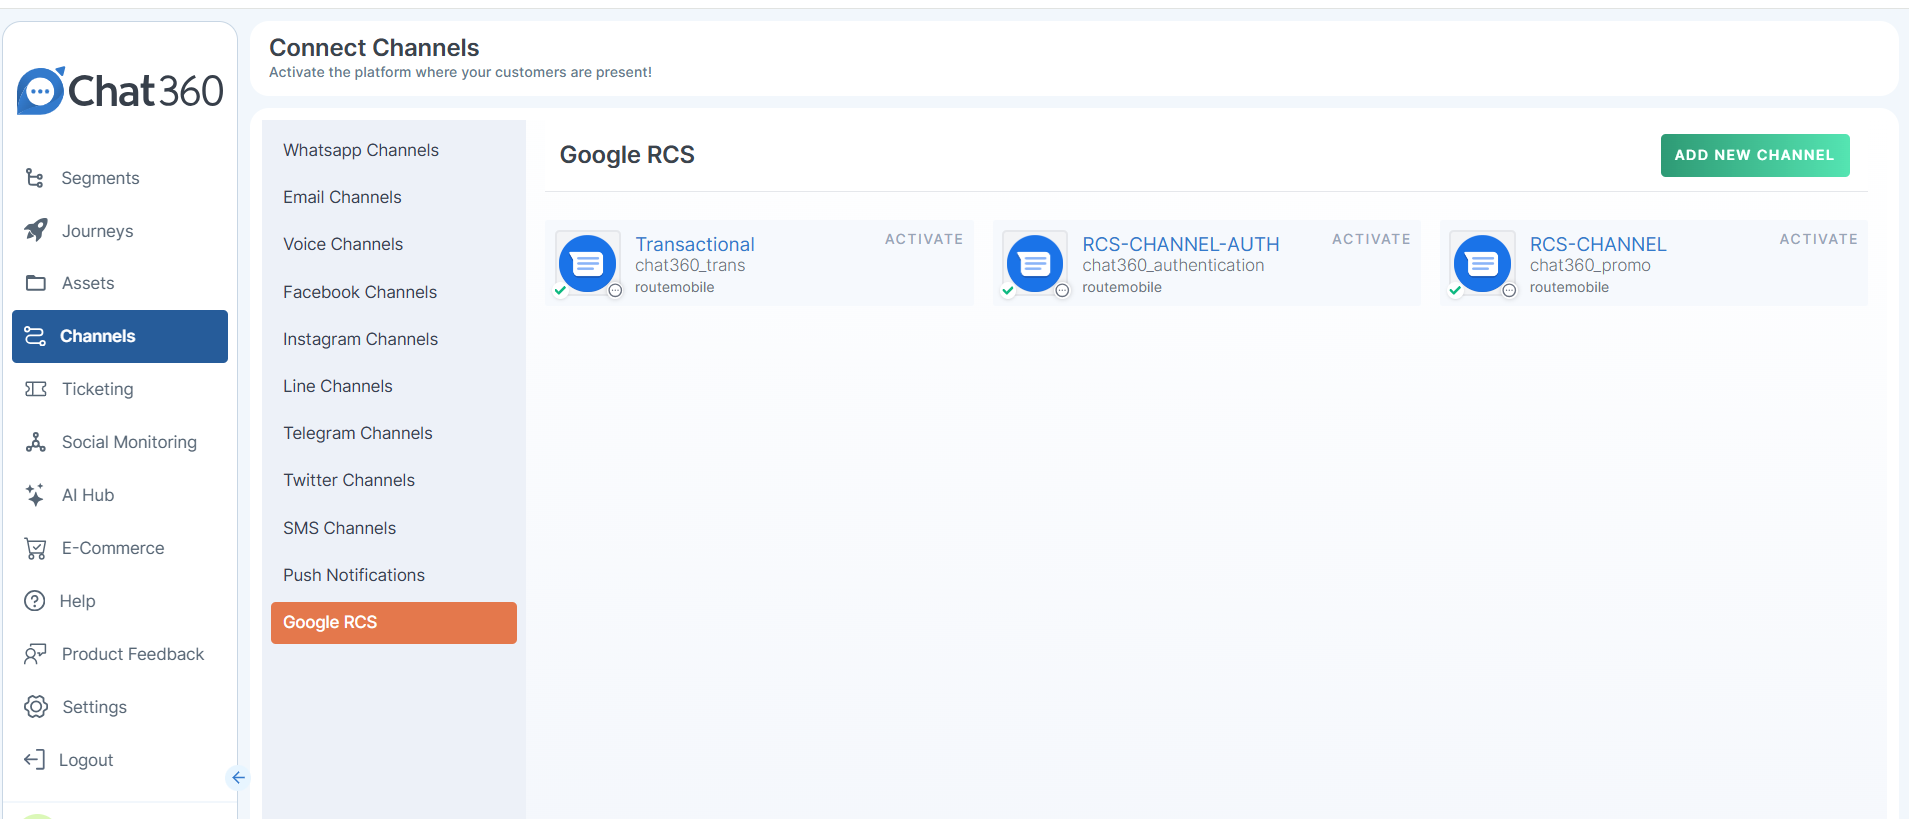The width and height of the screenshot is (1909, 819).
Task: Click the Assets folder icon
Action: click(x=36, y=283)
